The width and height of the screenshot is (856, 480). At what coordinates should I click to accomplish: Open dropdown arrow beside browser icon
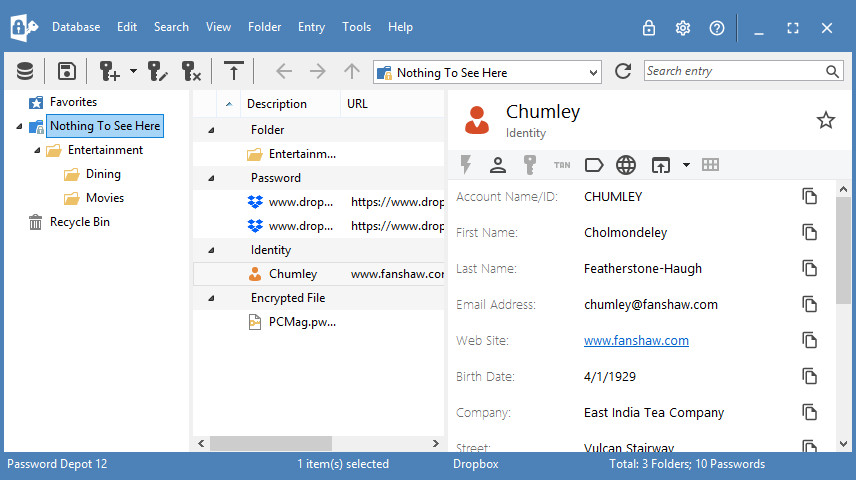tap(686, 165)
